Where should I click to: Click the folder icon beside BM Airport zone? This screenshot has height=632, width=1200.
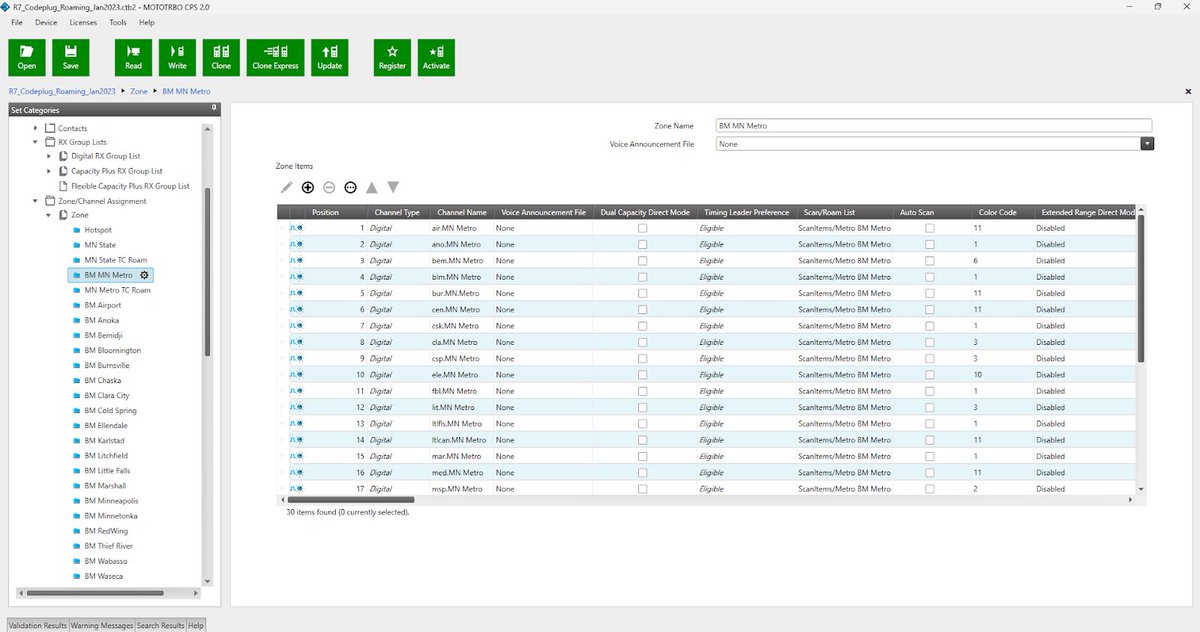76,305
